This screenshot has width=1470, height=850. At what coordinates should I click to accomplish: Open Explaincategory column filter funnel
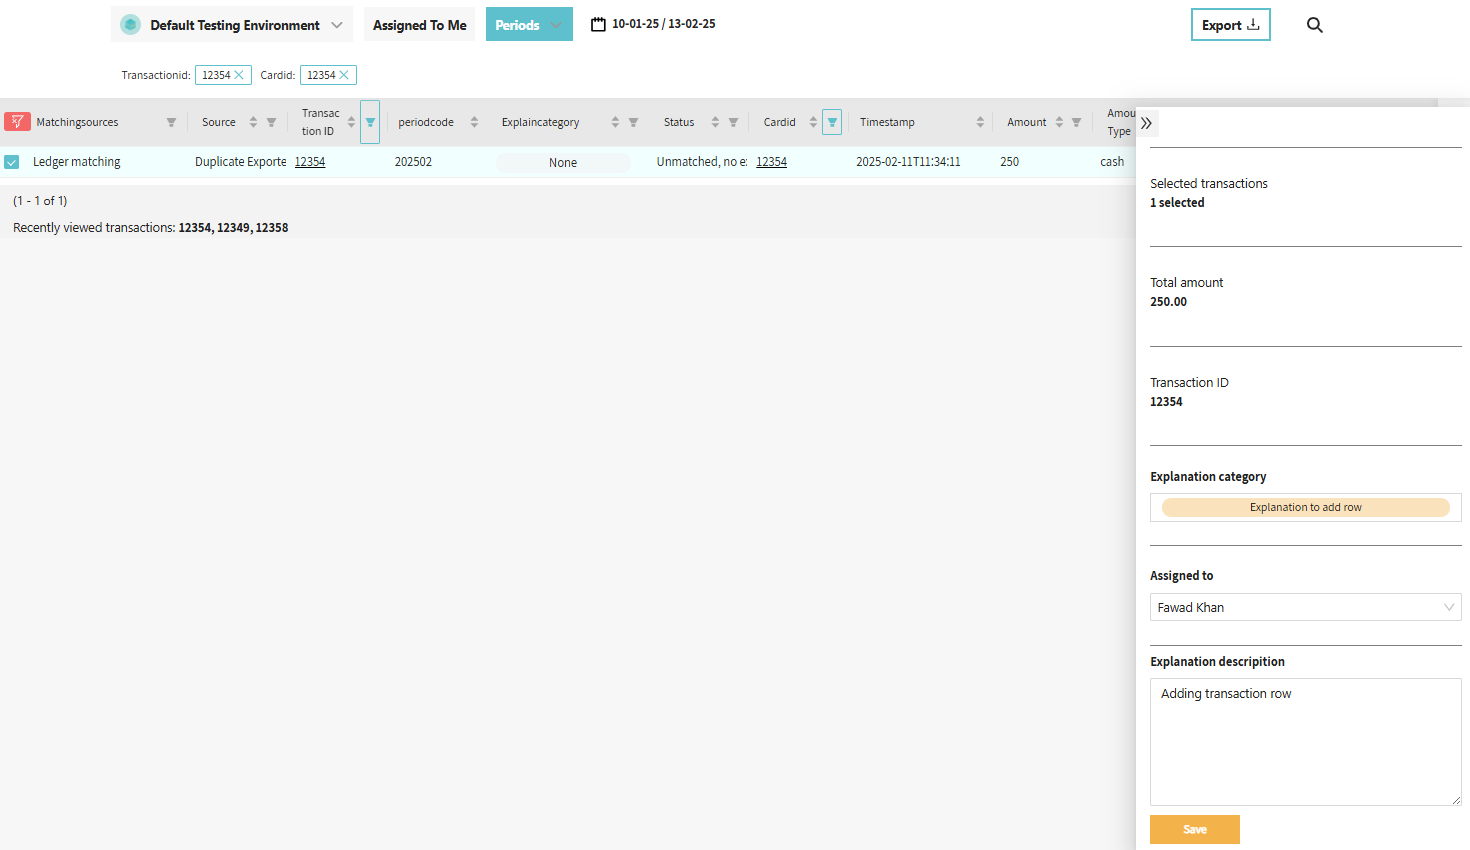coord(633,122)
